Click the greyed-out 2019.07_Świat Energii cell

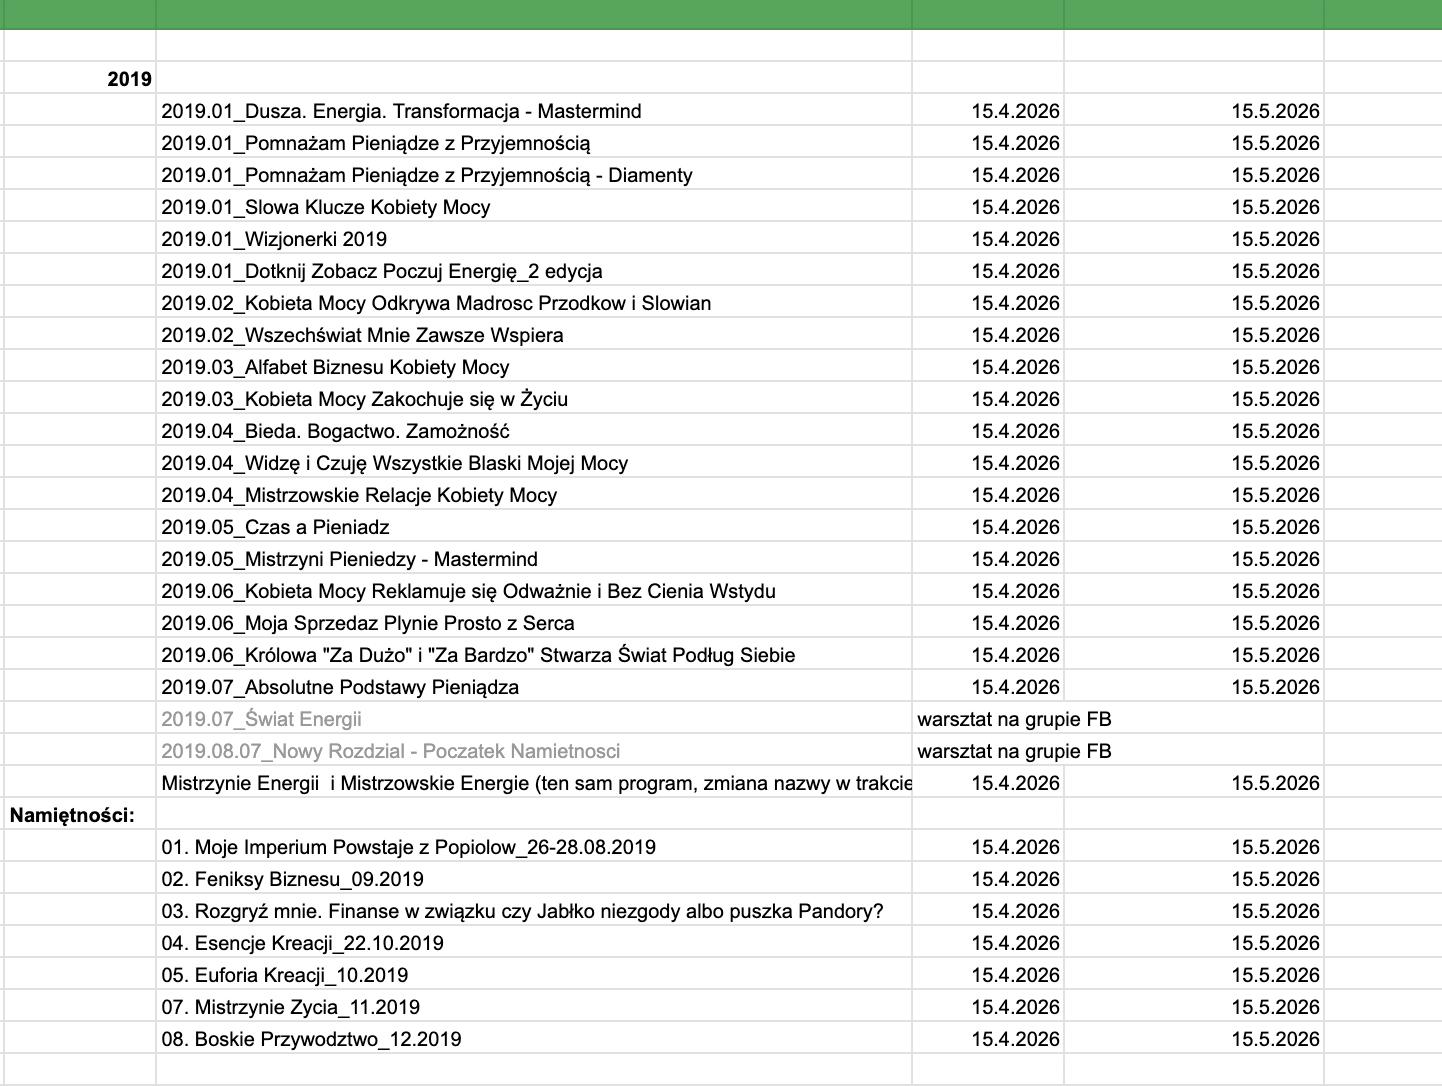click(x=261, y=719)
